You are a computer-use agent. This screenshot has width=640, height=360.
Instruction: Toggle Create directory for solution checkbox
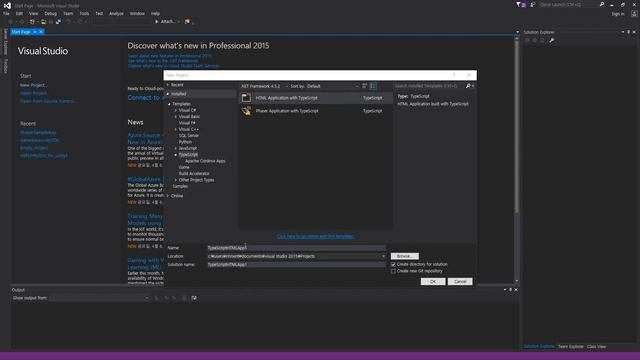(393, 264)
